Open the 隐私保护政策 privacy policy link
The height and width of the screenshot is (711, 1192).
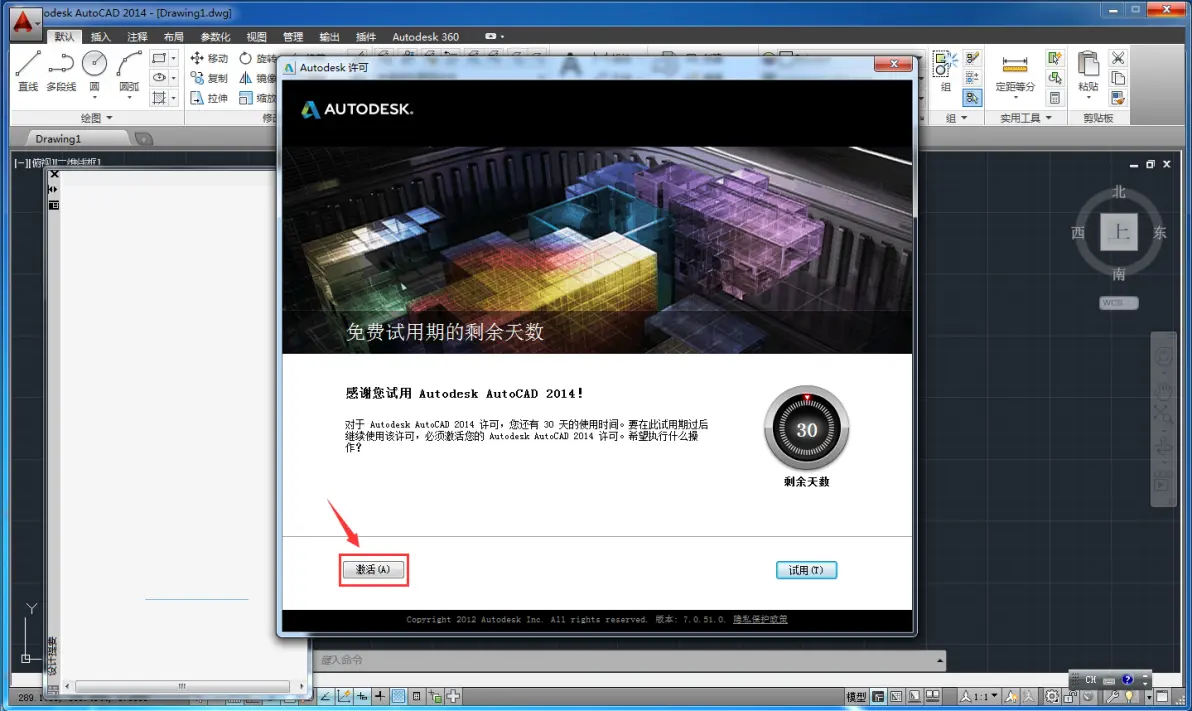[x=760, y=620]
